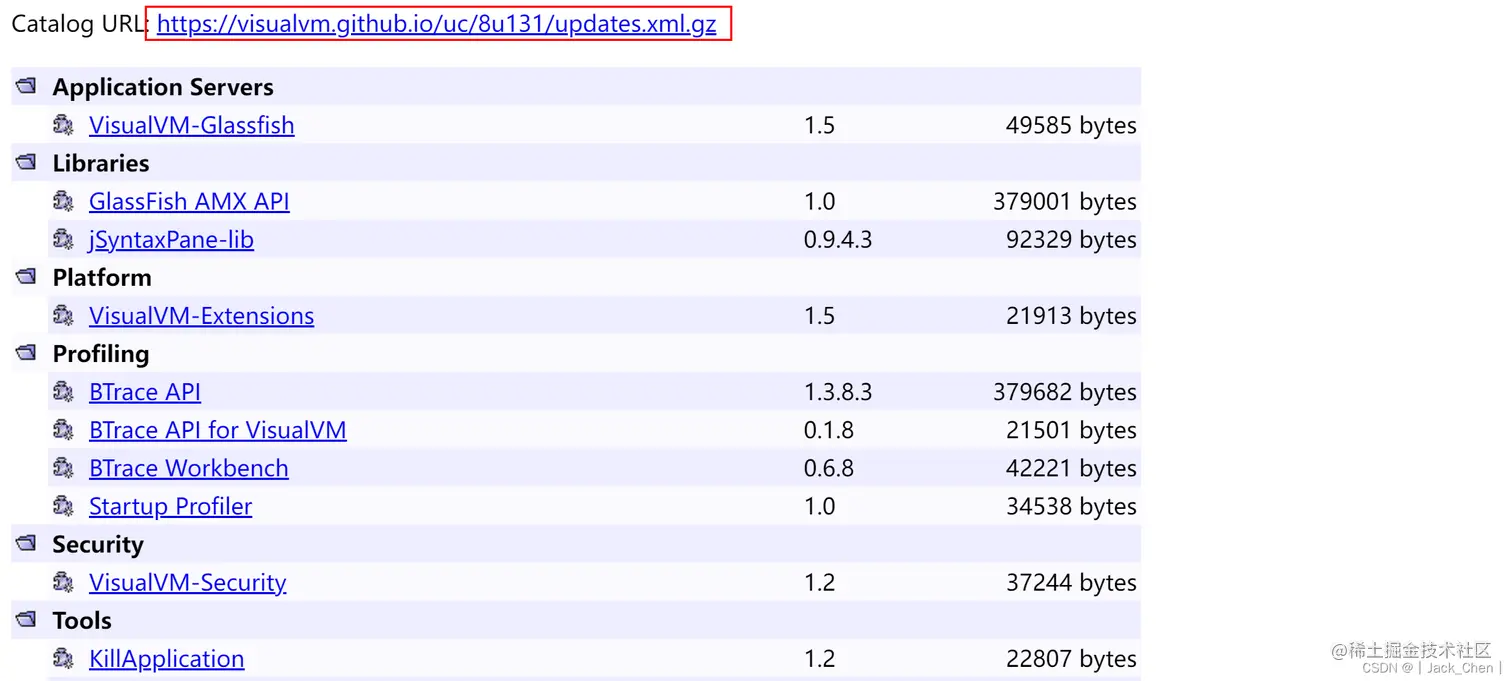
Task: Click the 379001 bytes size value
Action: (1065, 201)
